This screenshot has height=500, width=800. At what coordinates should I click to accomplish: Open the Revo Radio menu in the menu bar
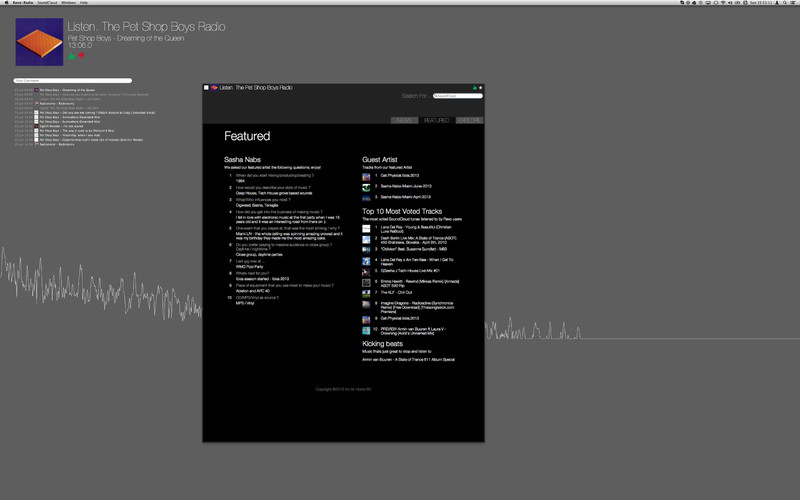(x=23, y=3)
